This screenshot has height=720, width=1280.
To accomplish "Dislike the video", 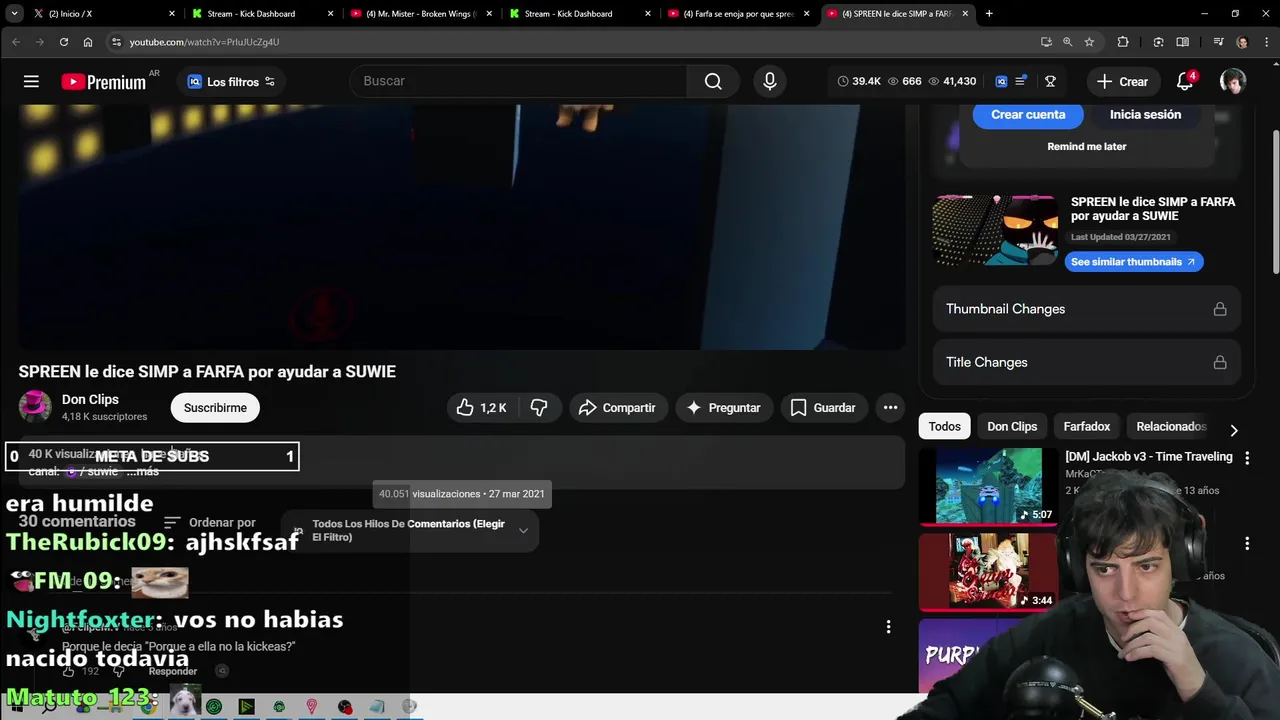I will point(539,408).
